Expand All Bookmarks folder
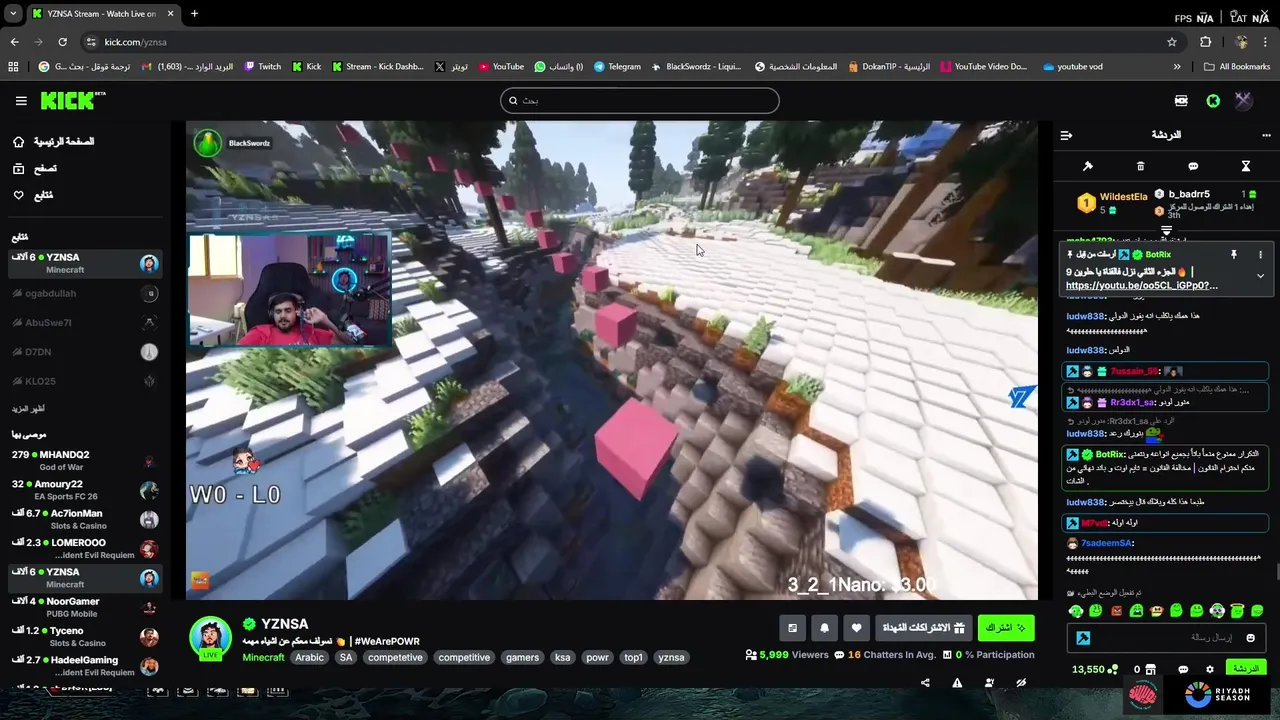 click(x=1237, y=67)
